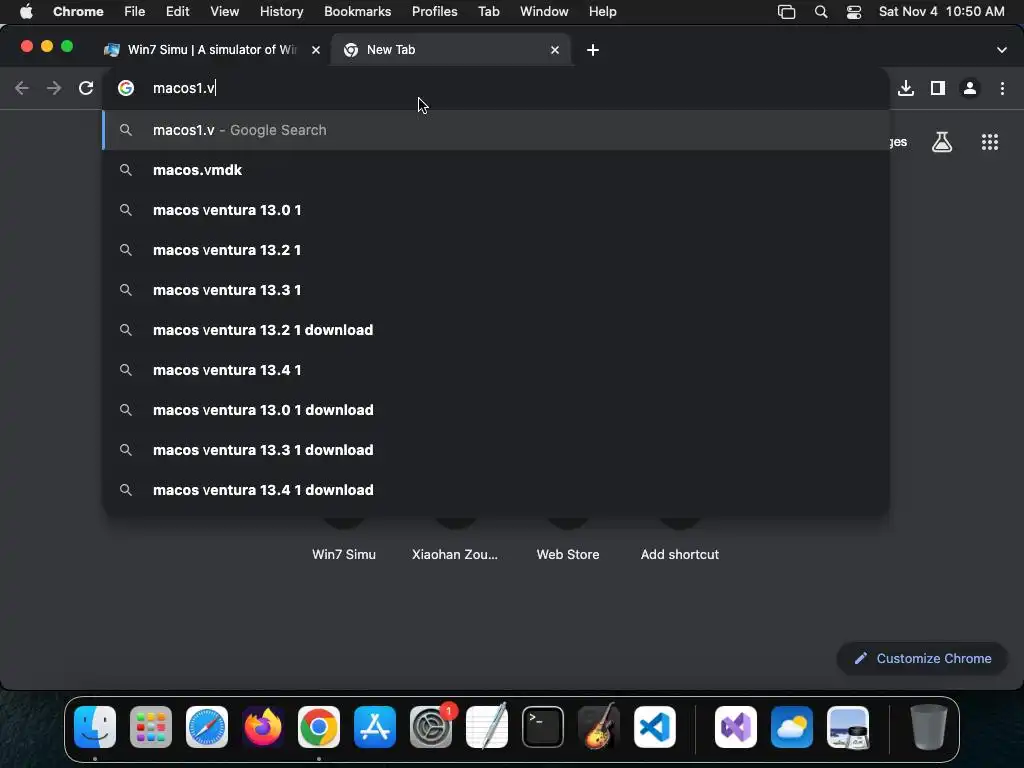Open the Trash in the Dock
This screenshot has width=1024, height=768.
929,727
